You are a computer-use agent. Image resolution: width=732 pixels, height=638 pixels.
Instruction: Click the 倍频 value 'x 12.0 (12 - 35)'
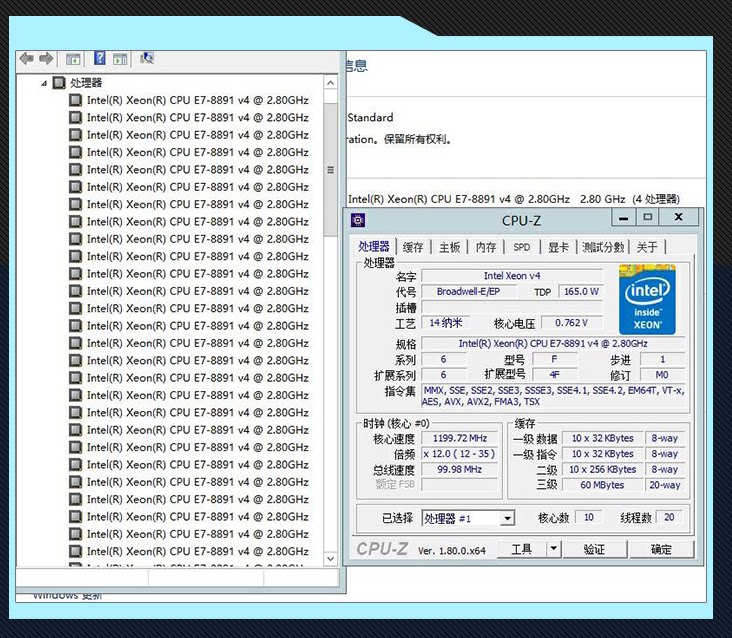[460, 454]
